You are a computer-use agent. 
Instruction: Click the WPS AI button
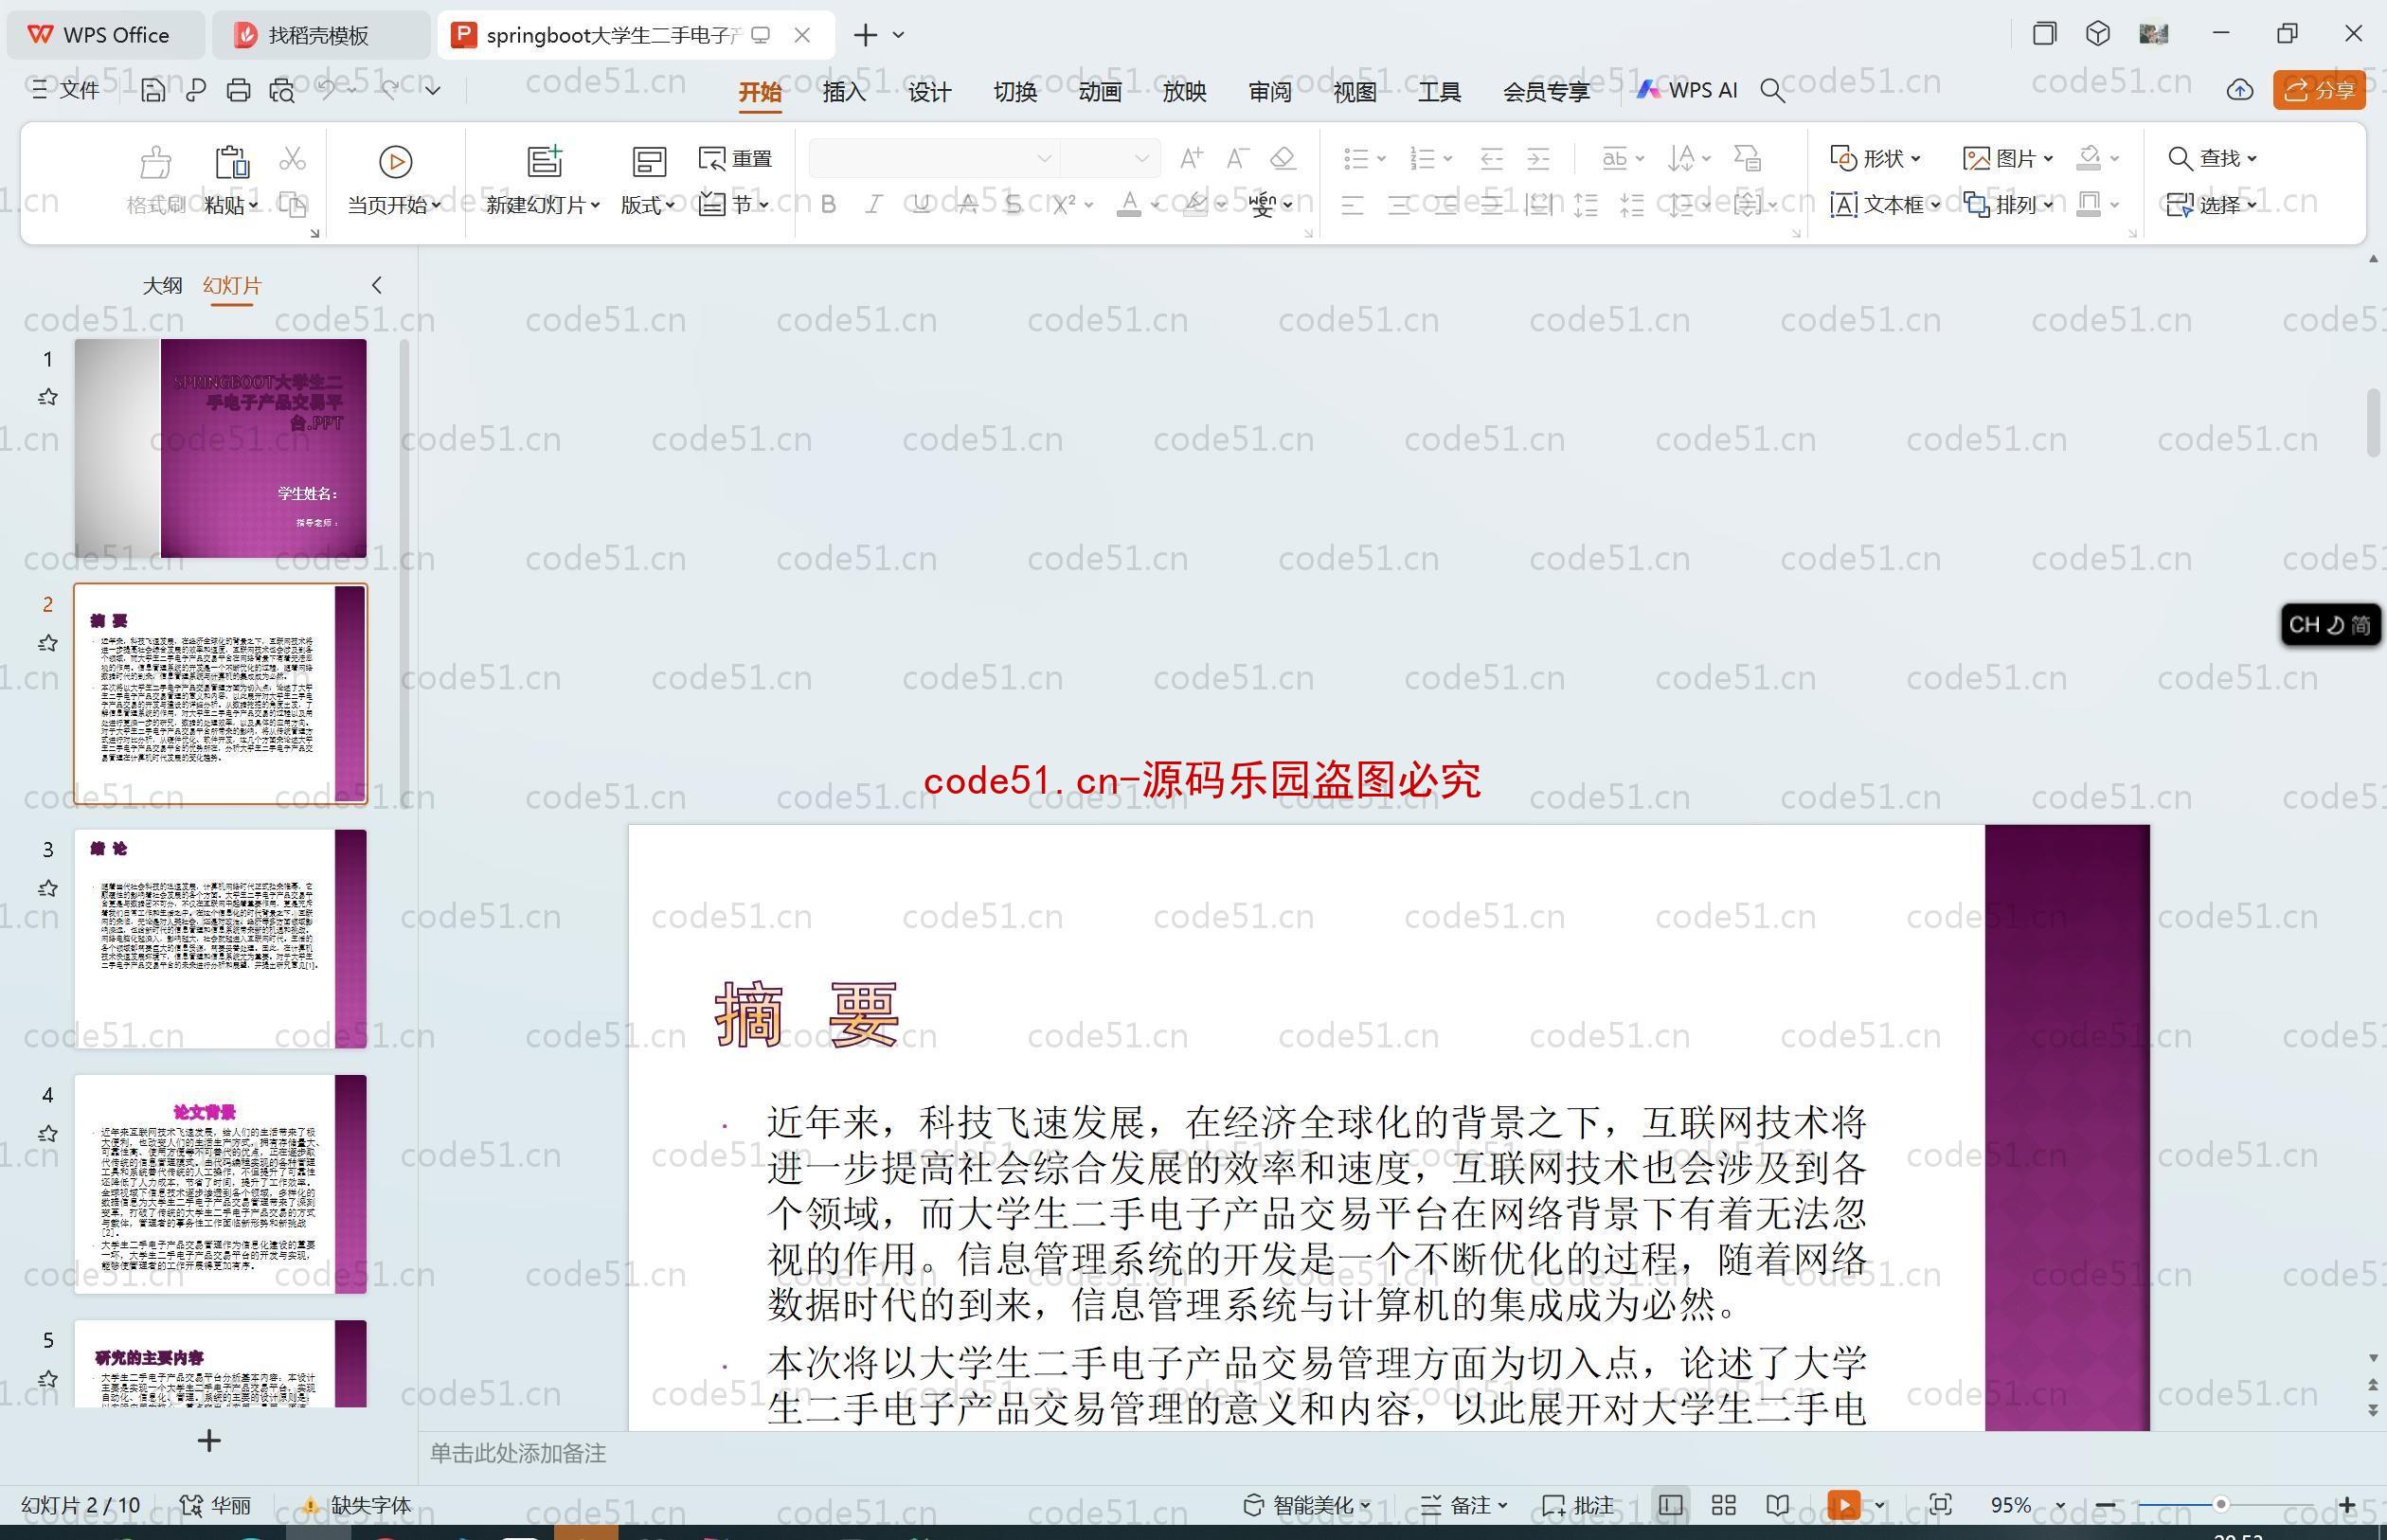1688,90
